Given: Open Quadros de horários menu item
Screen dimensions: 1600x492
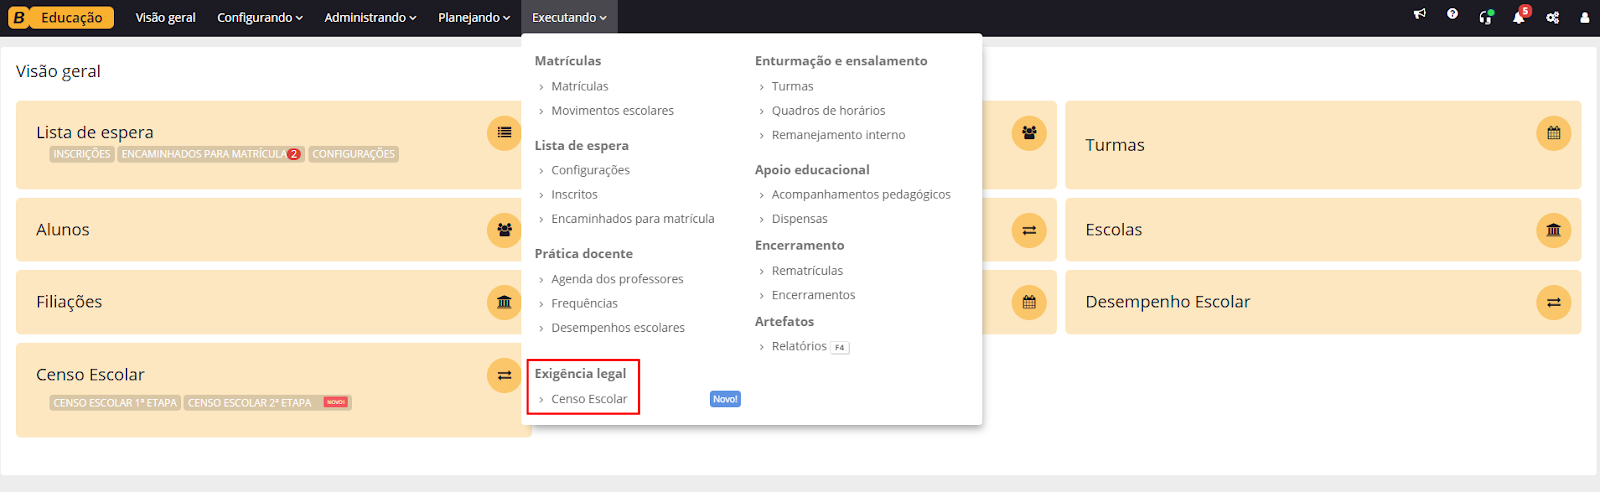Looking at the screenshot, I should 828,111.
